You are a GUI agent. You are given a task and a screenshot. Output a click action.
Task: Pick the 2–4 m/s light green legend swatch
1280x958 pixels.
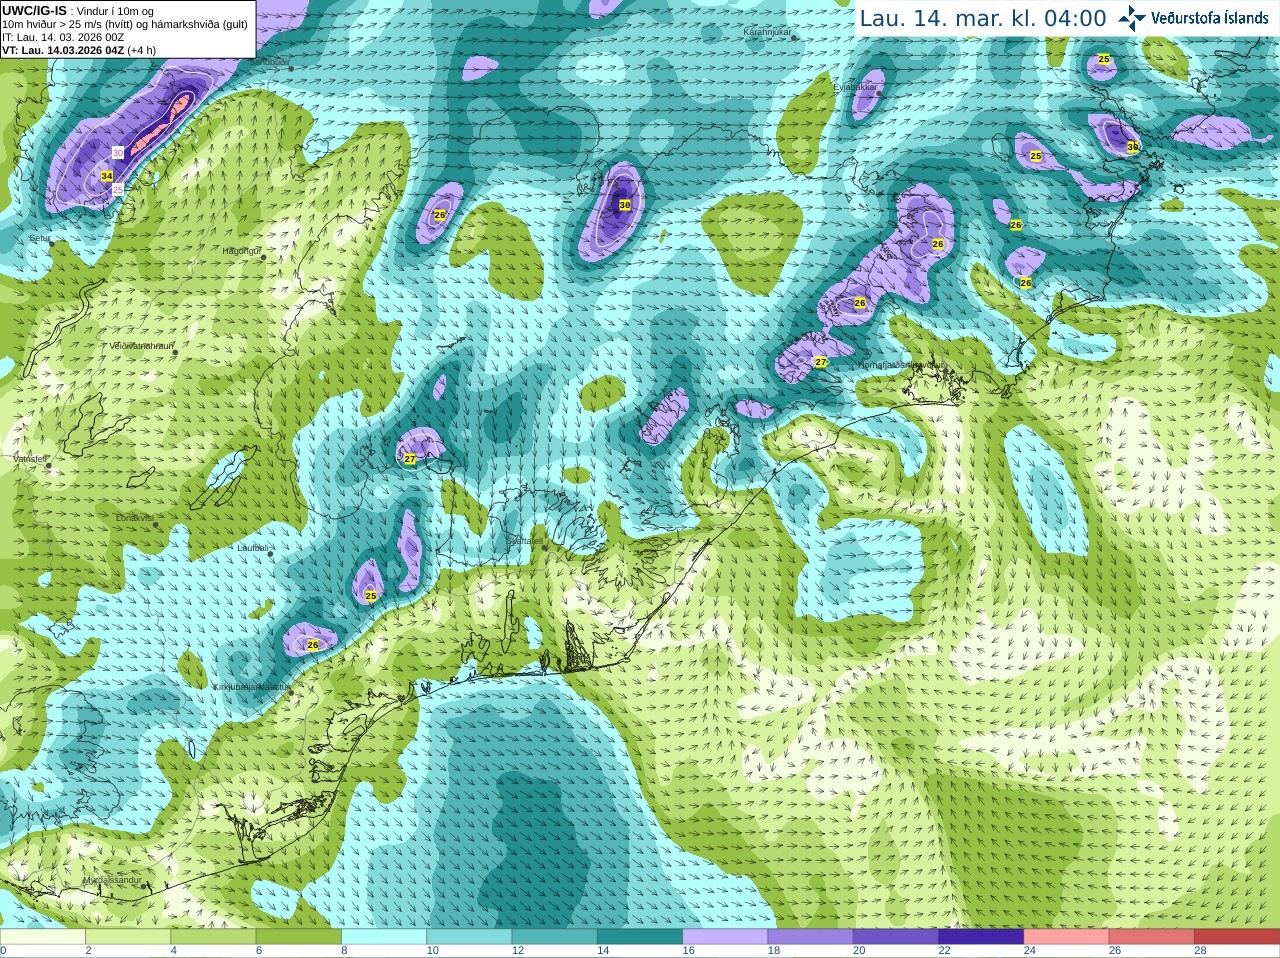(128, 937)
